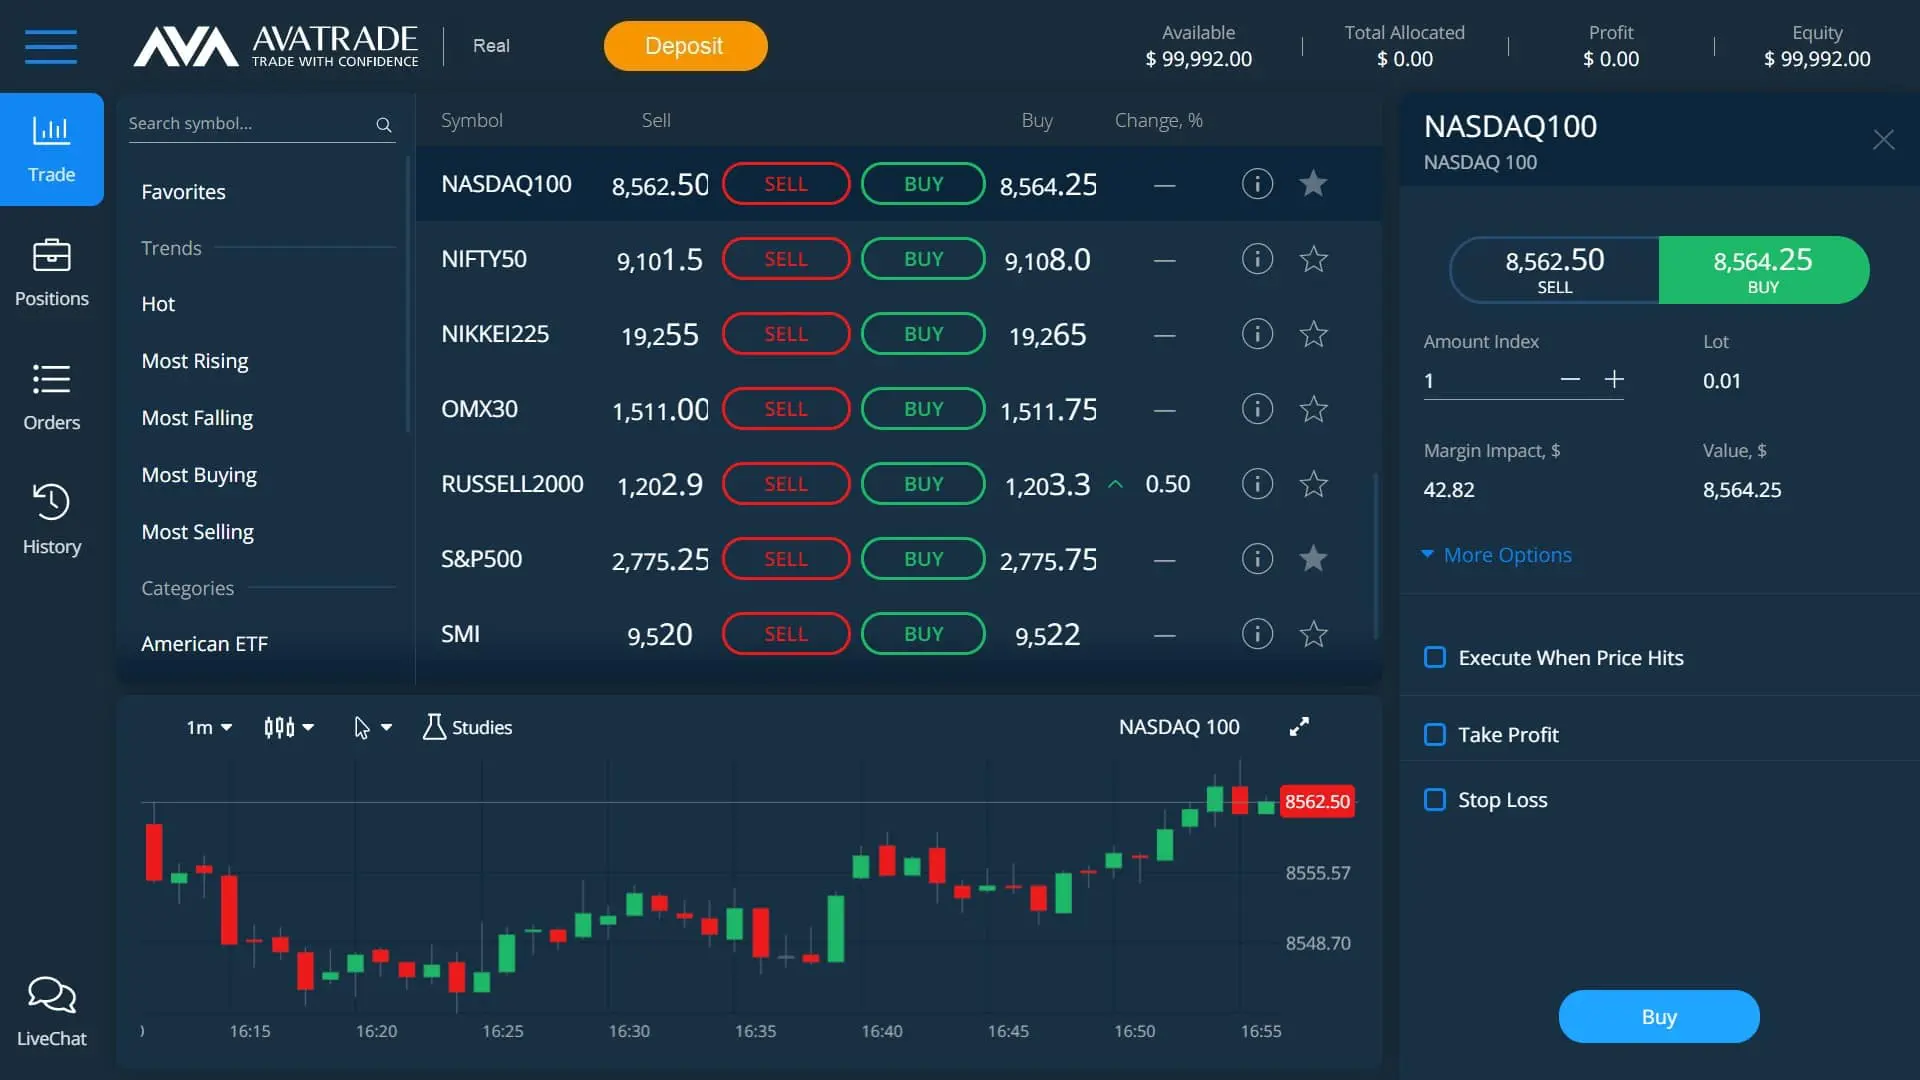Open info for OMX30
This screenshot has width=1920, height=1080.
pos(1257,409)
